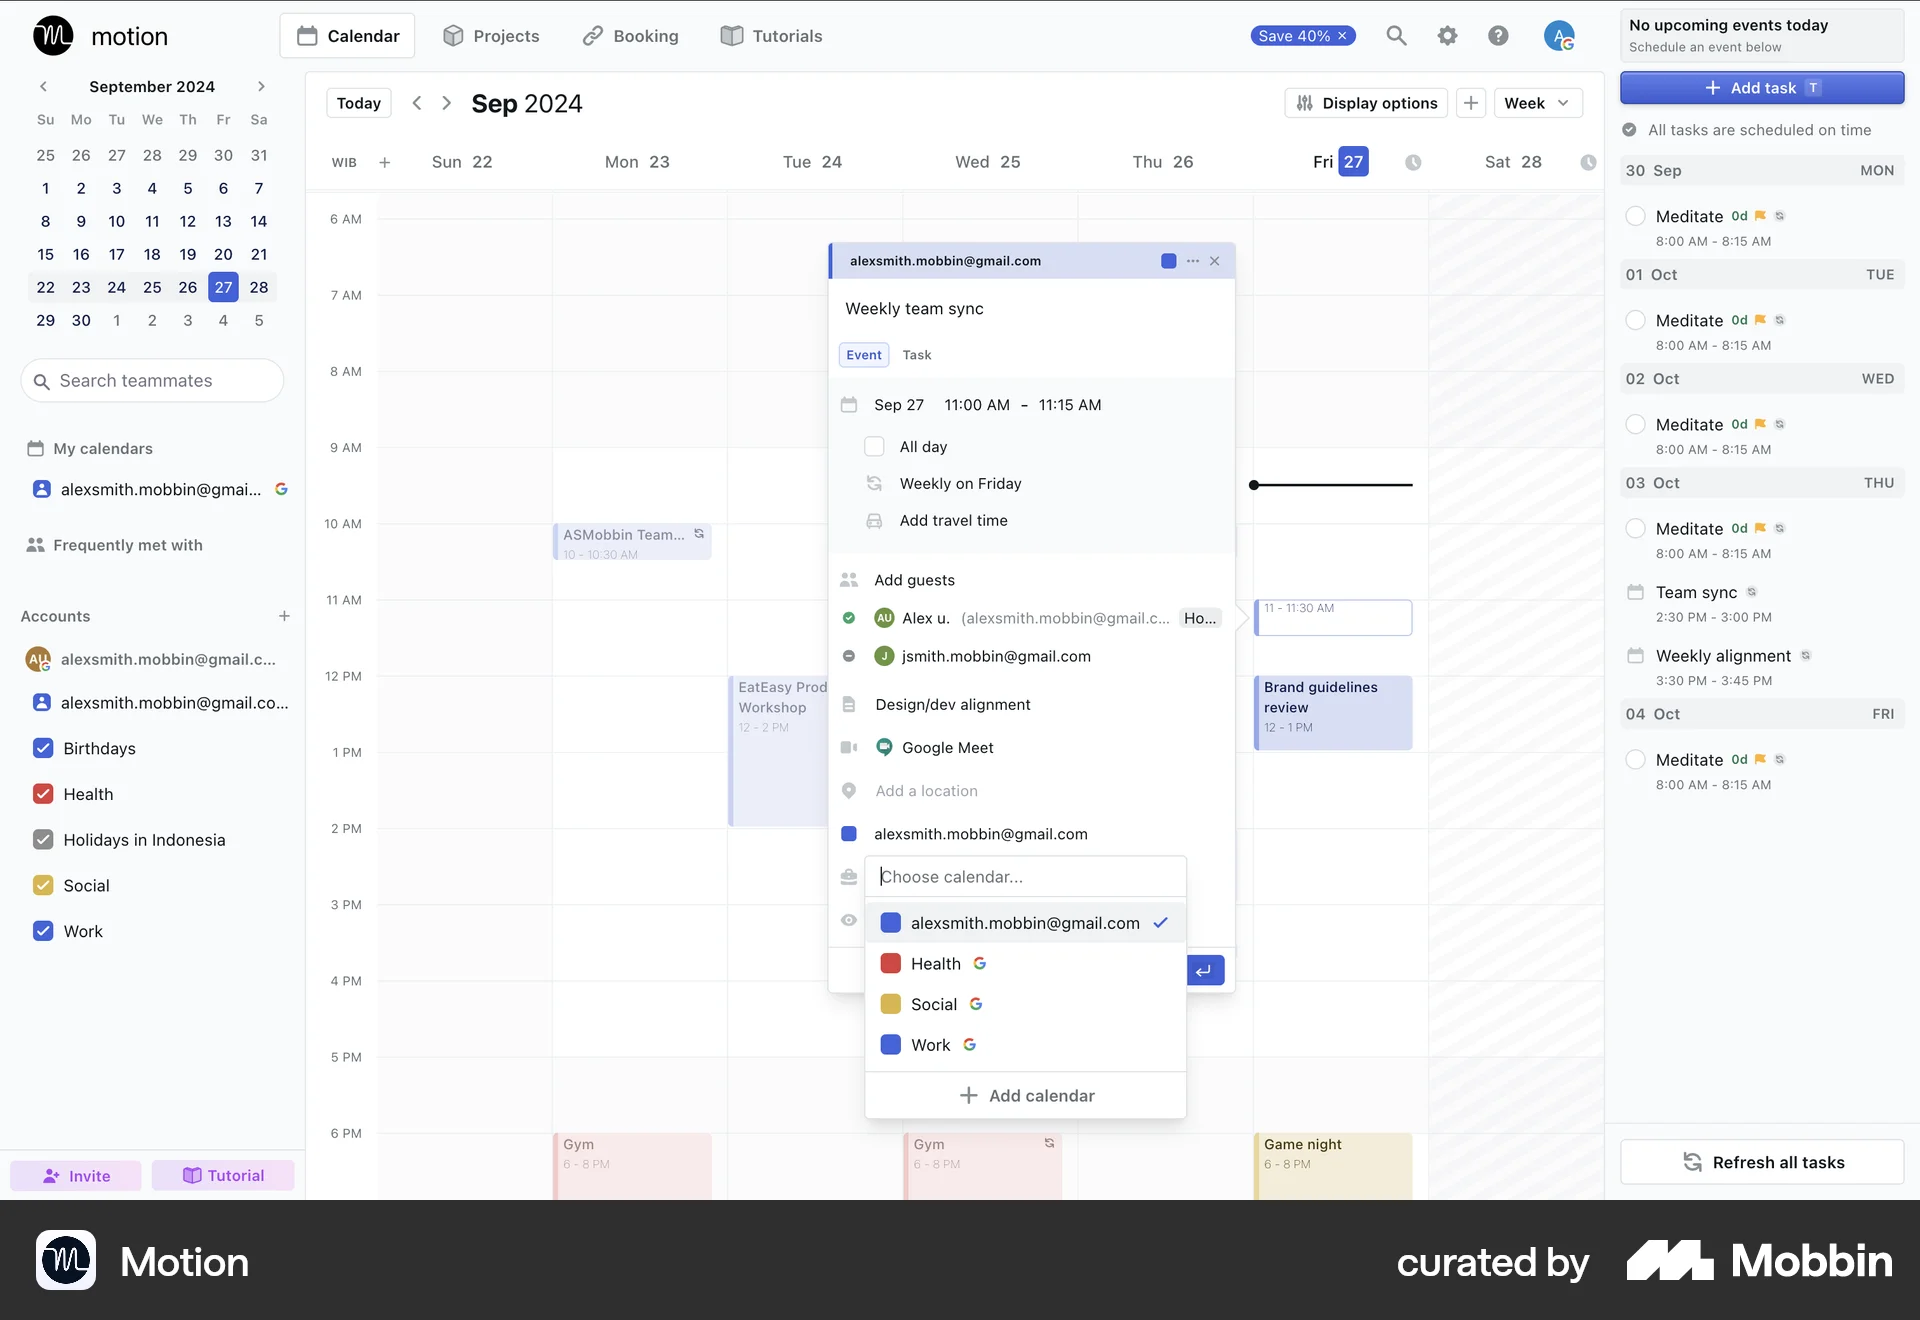Screen dimensions: 1920x1320
Task: Select the Calendar tab in top navigation
Action: 347,35
